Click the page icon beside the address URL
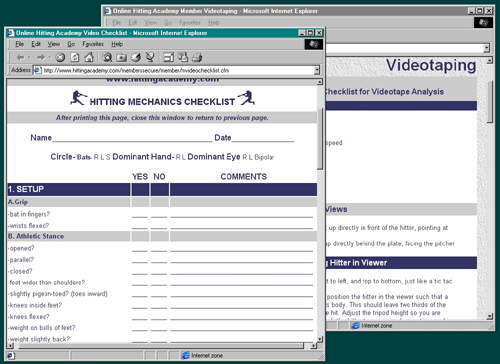 pyautogui.click(x=38, y=70)
